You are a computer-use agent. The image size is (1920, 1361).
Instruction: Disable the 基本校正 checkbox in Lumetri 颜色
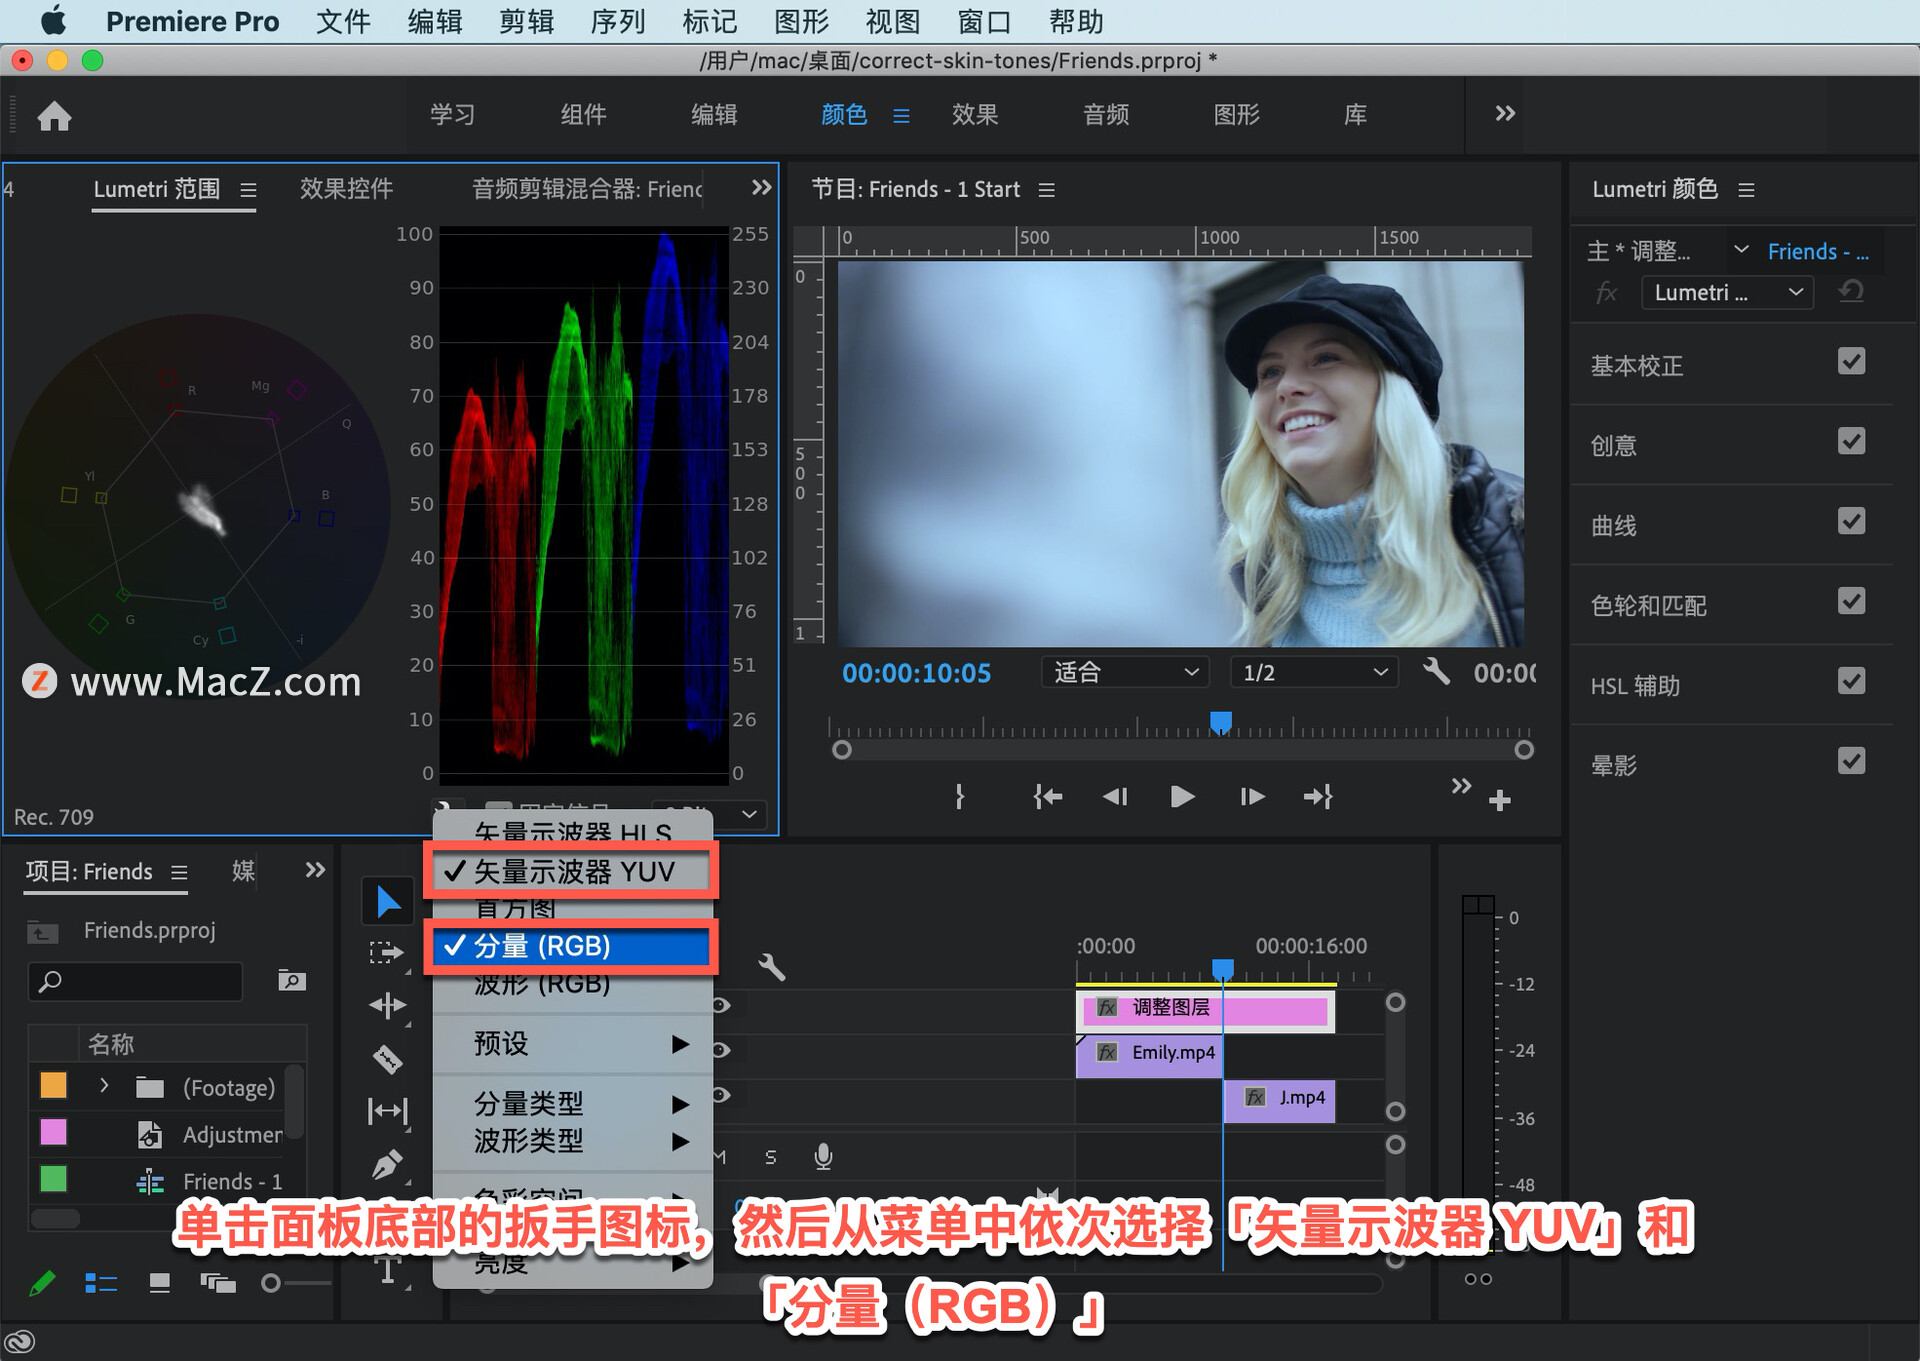[1852, 362]
